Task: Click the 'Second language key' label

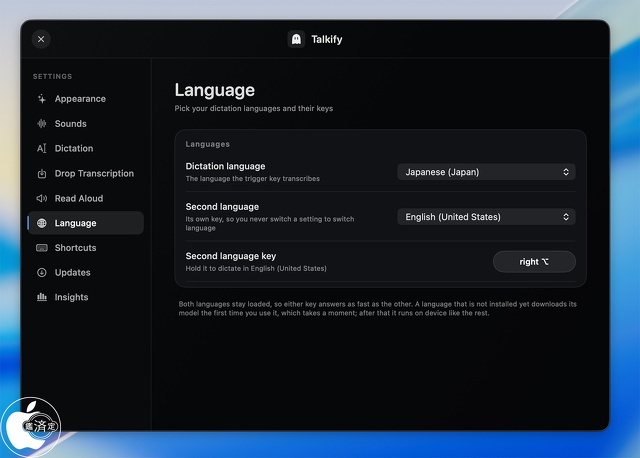Action: tap(231, 256)
